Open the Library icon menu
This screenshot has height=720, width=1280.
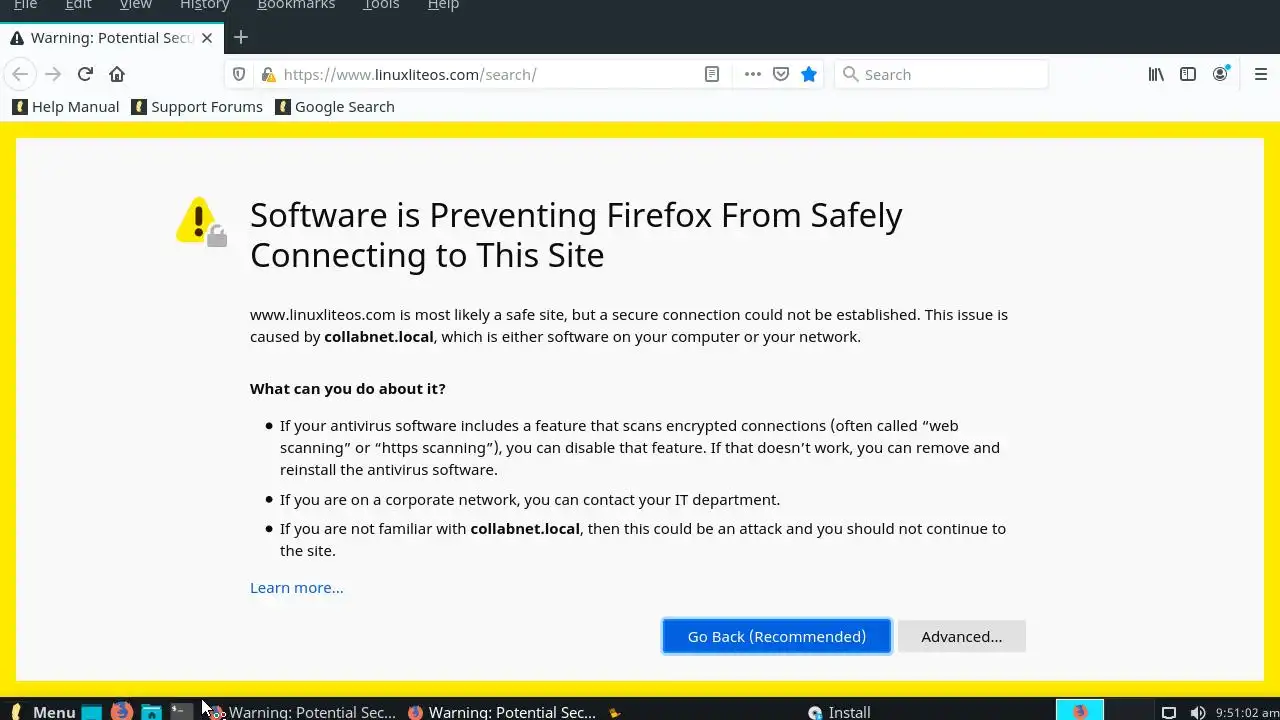[1156, 74]
